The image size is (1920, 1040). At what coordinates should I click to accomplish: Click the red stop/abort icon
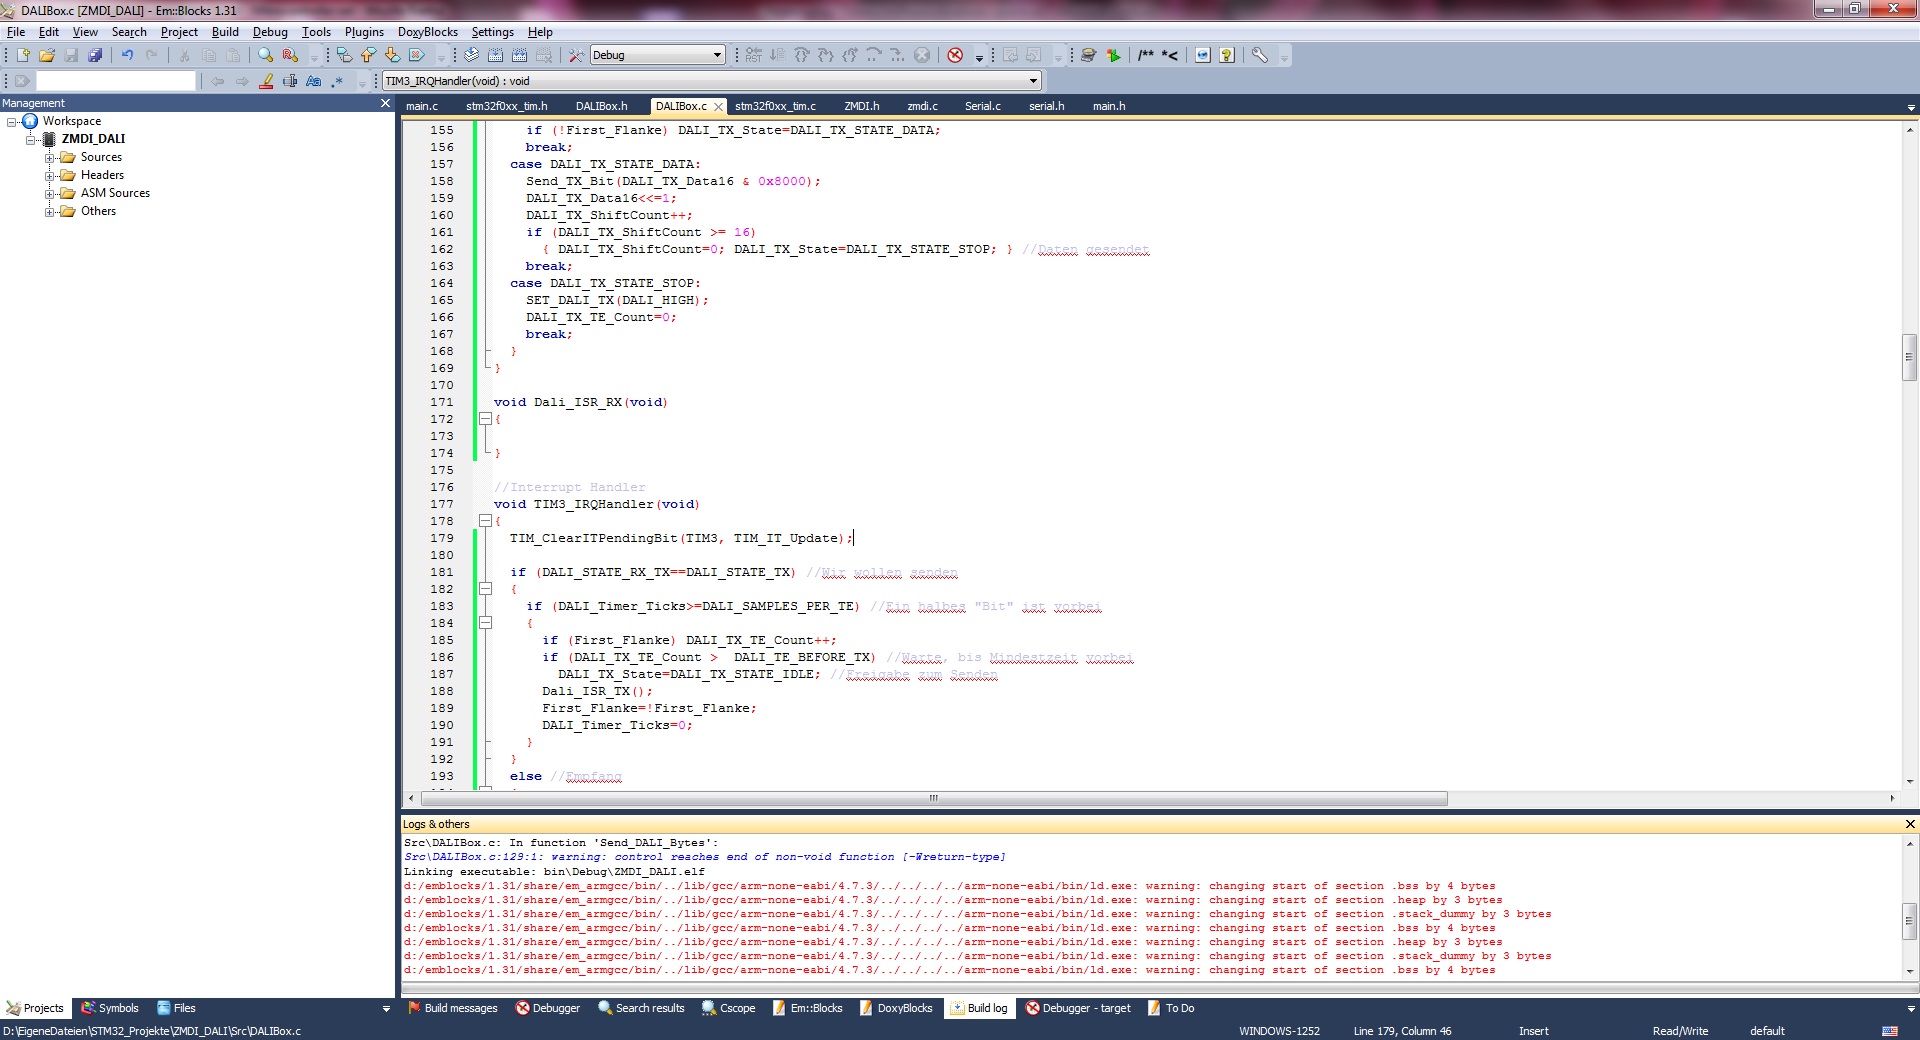(x=955, y=55)
